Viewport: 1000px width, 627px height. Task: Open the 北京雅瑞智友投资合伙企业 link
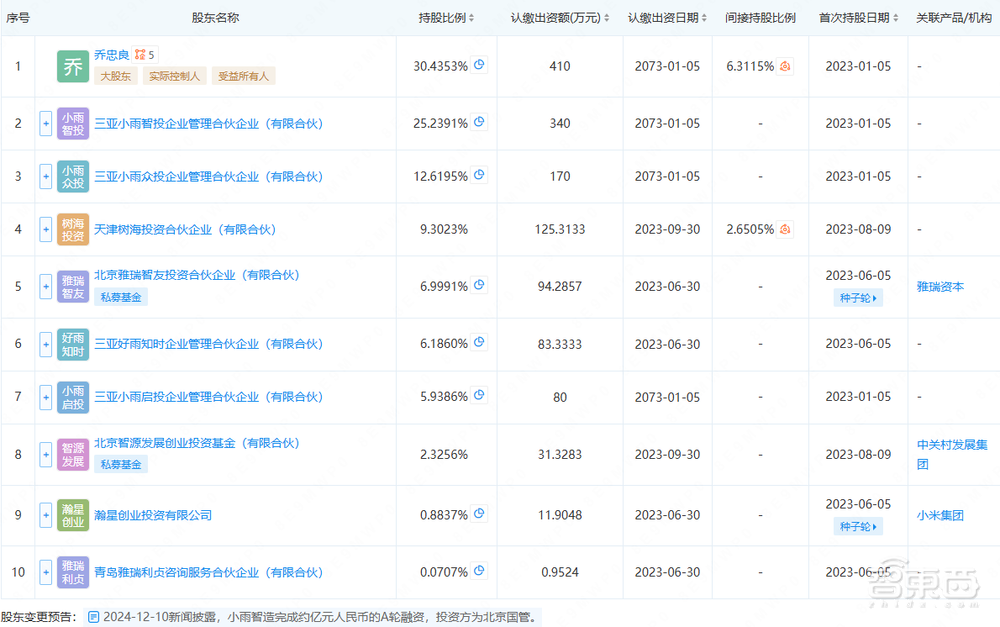coord(198,274)
